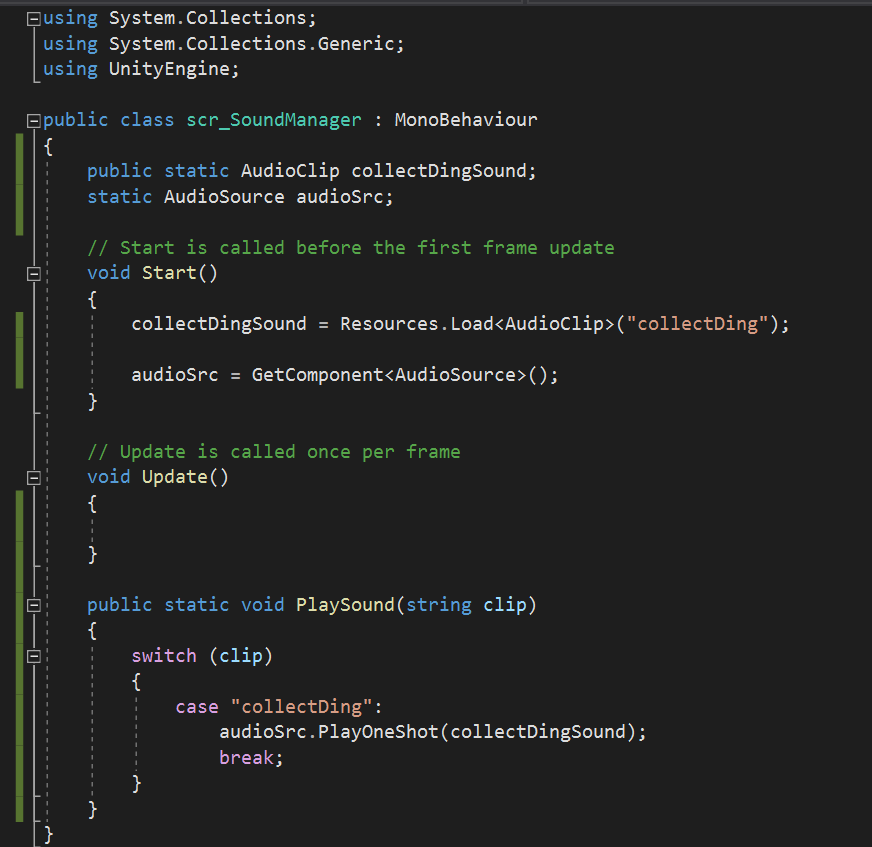Click the MonoBehaviour base class name
The height and width of the screenshot is (847, 872).
(465, 120)
